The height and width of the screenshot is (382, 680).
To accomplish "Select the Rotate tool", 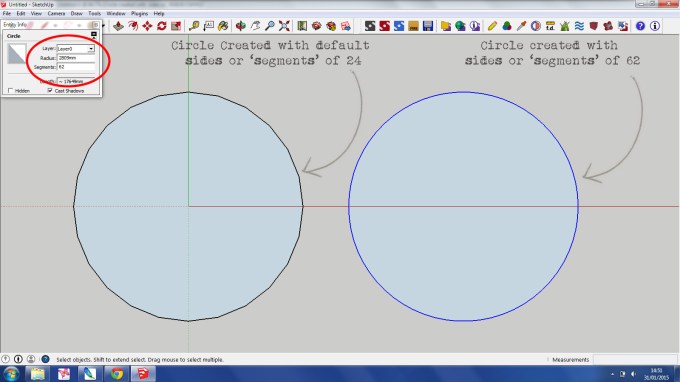I will click(162, 26).
